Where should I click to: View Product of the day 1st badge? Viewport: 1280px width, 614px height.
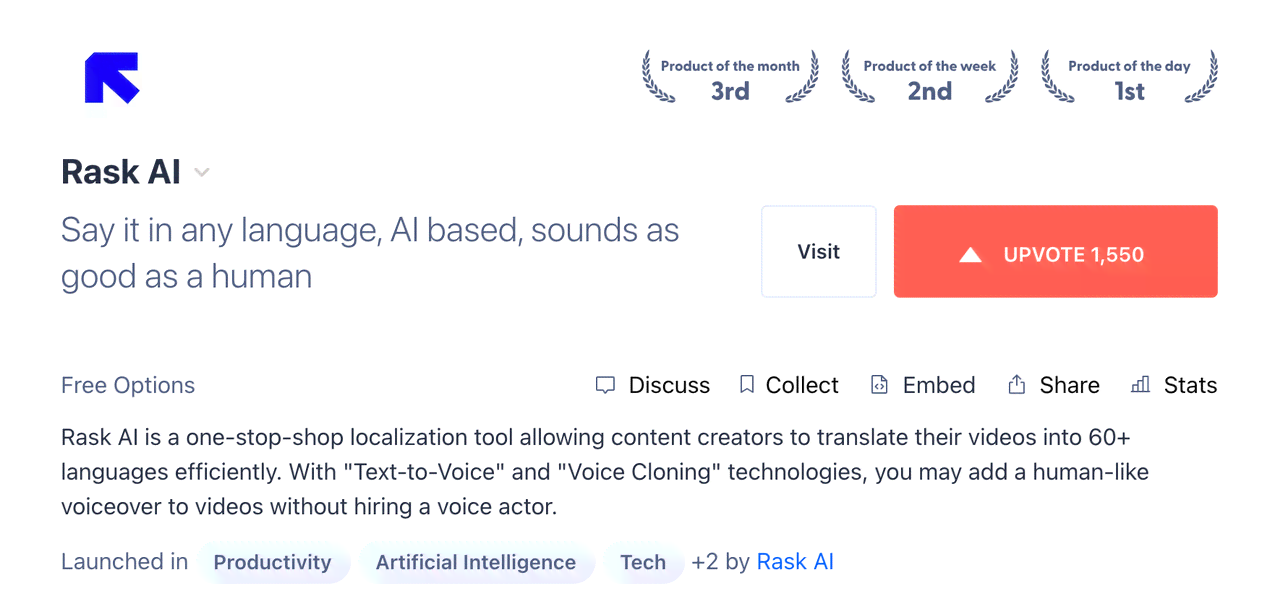pos(1130,78)
